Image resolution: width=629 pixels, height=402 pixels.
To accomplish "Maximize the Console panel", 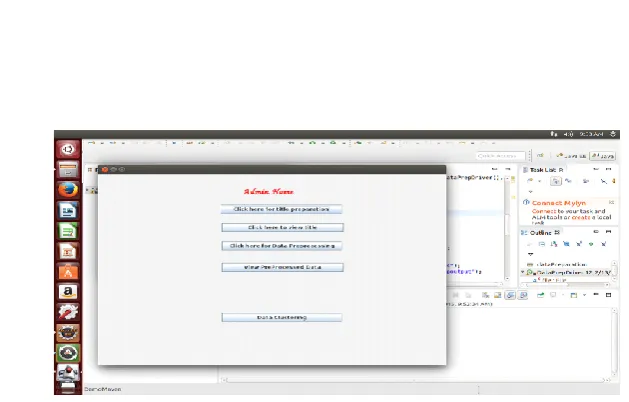I will point(609,295).
